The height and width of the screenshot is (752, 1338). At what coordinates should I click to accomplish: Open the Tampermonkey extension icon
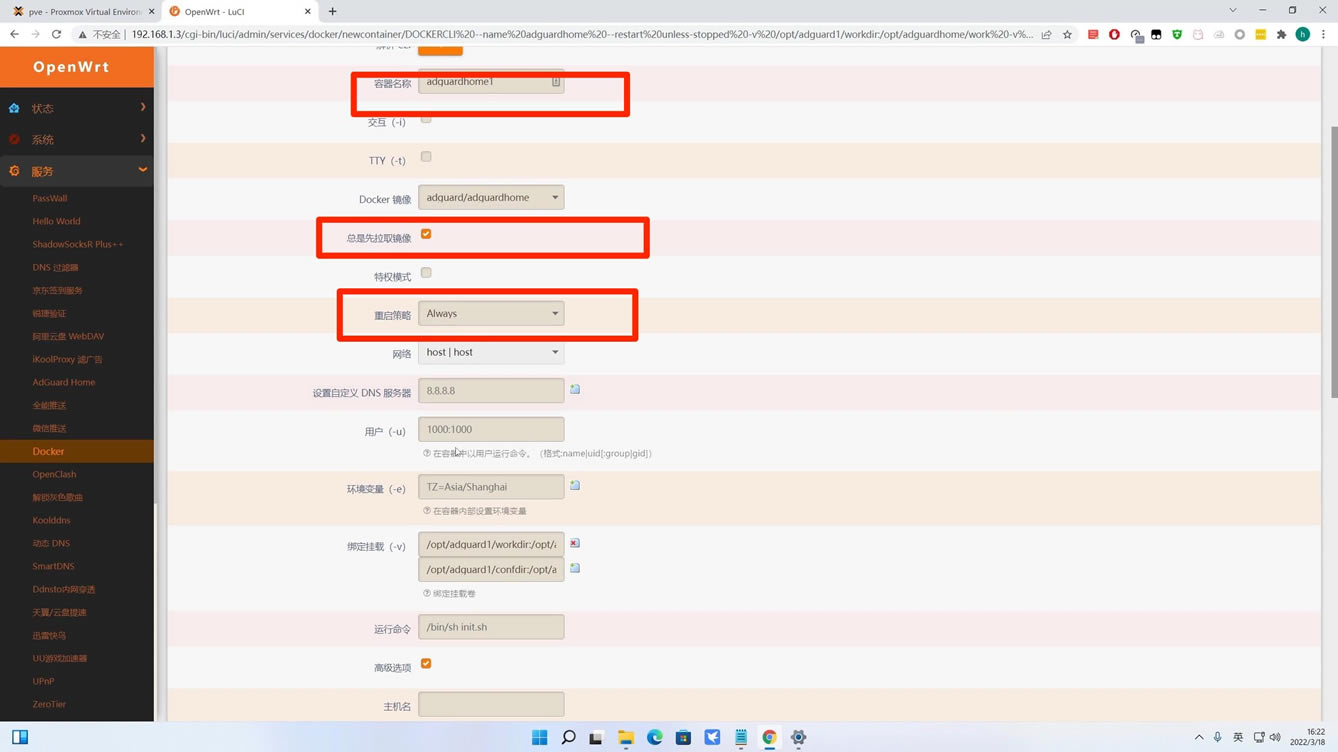(1156, 34)
